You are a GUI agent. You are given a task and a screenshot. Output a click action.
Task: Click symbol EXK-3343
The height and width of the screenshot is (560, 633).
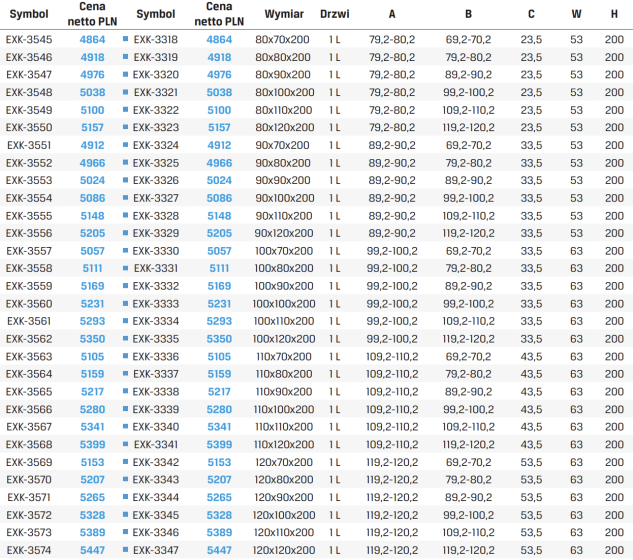click(156, 480)
